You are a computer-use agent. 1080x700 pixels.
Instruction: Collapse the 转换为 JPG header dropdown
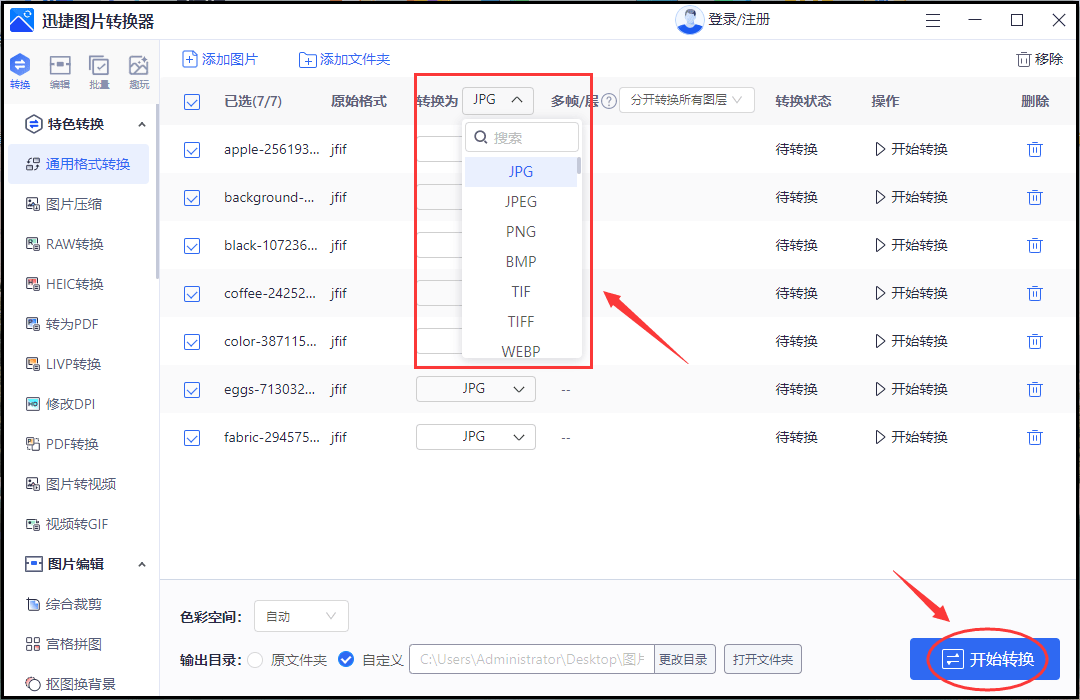point(498,101)
